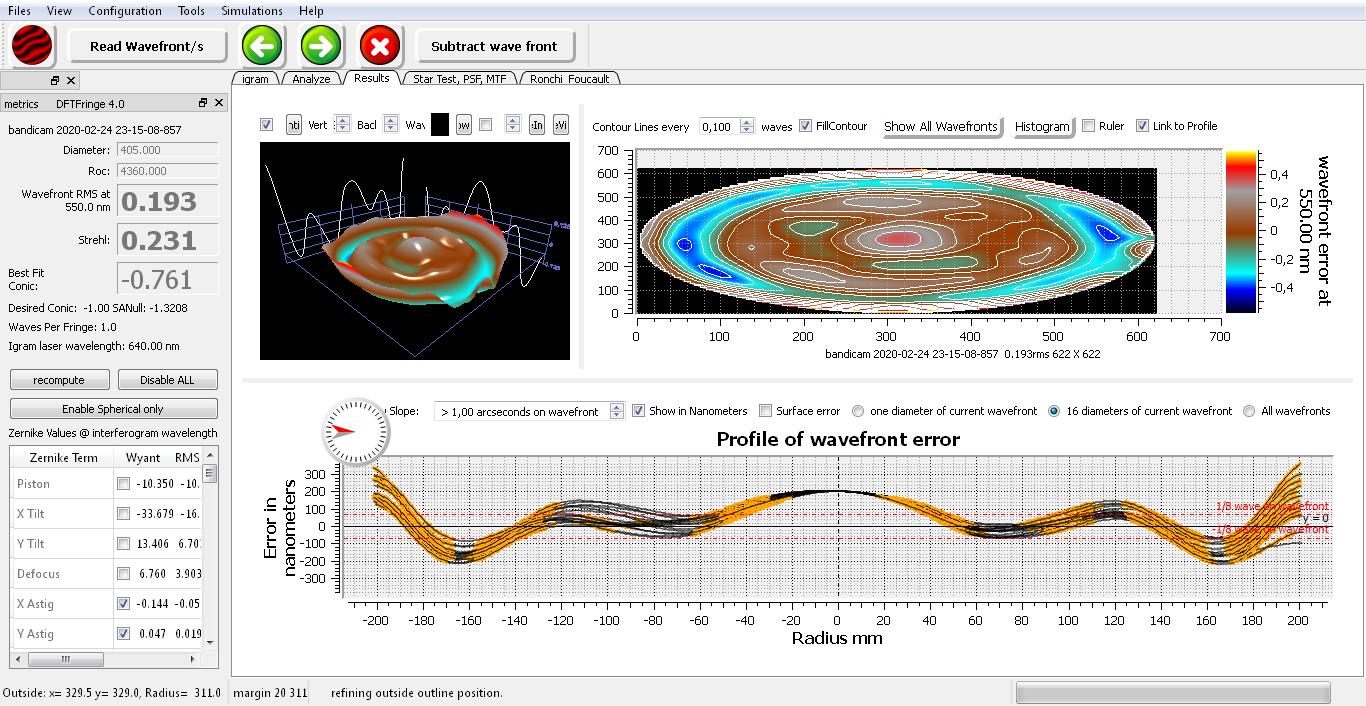Go to previous wavefront with green left arrow
Screen dimensions: 1366x706
pyautogui.click(x=263, y=46)
